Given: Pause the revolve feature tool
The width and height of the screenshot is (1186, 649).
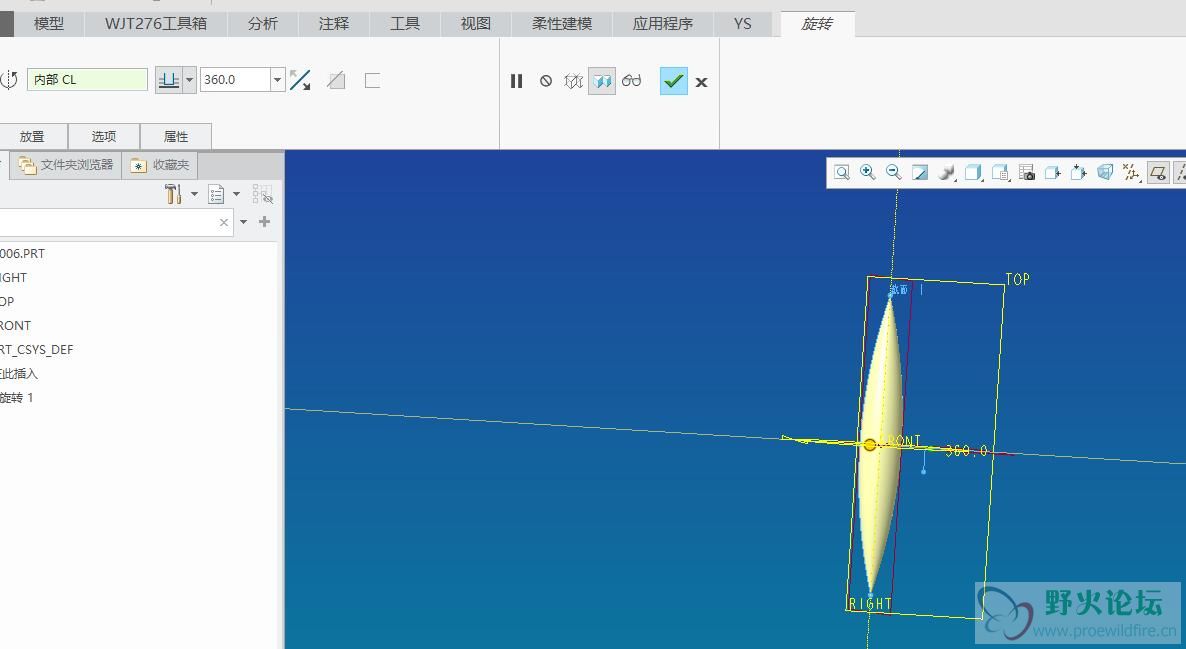Looking at the screenshot, I should (517, 81).
